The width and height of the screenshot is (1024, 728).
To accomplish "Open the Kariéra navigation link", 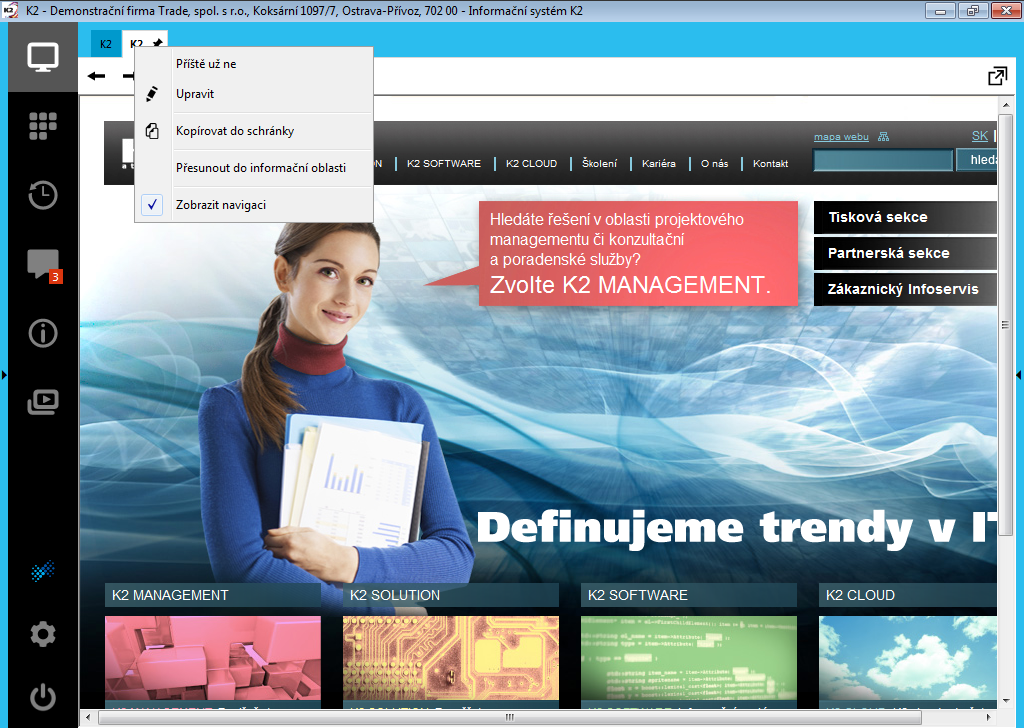I will point(659,163).
